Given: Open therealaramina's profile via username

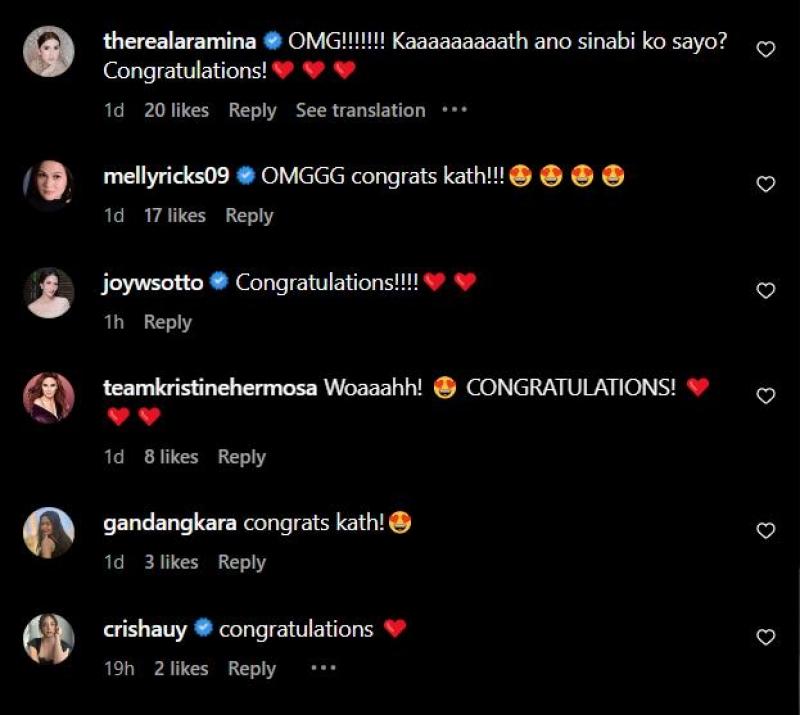Looking at the screenshot, I should (180, 41).
